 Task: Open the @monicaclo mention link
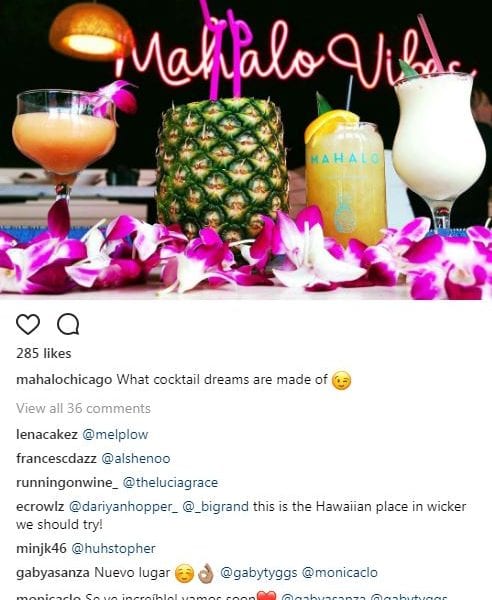340,572
